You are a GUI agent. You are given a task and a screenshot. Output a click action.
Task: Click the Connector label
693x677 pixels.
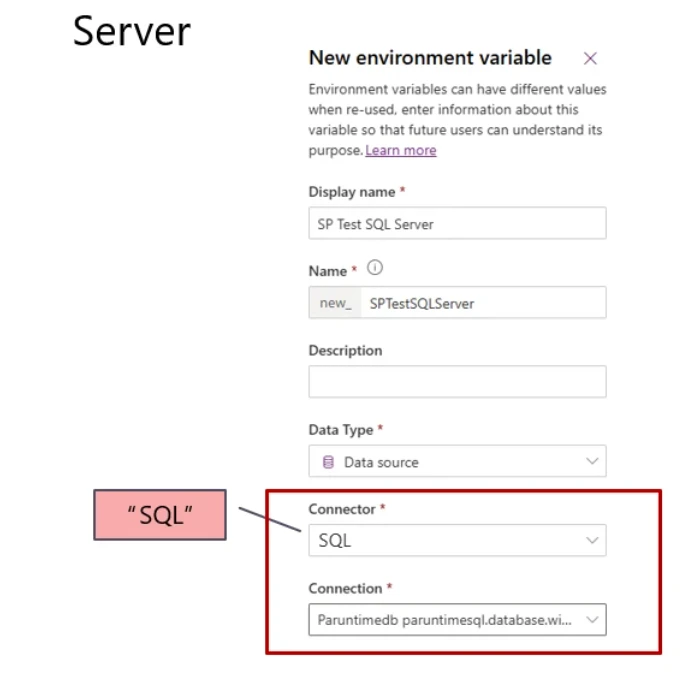(x=342, y=509)
